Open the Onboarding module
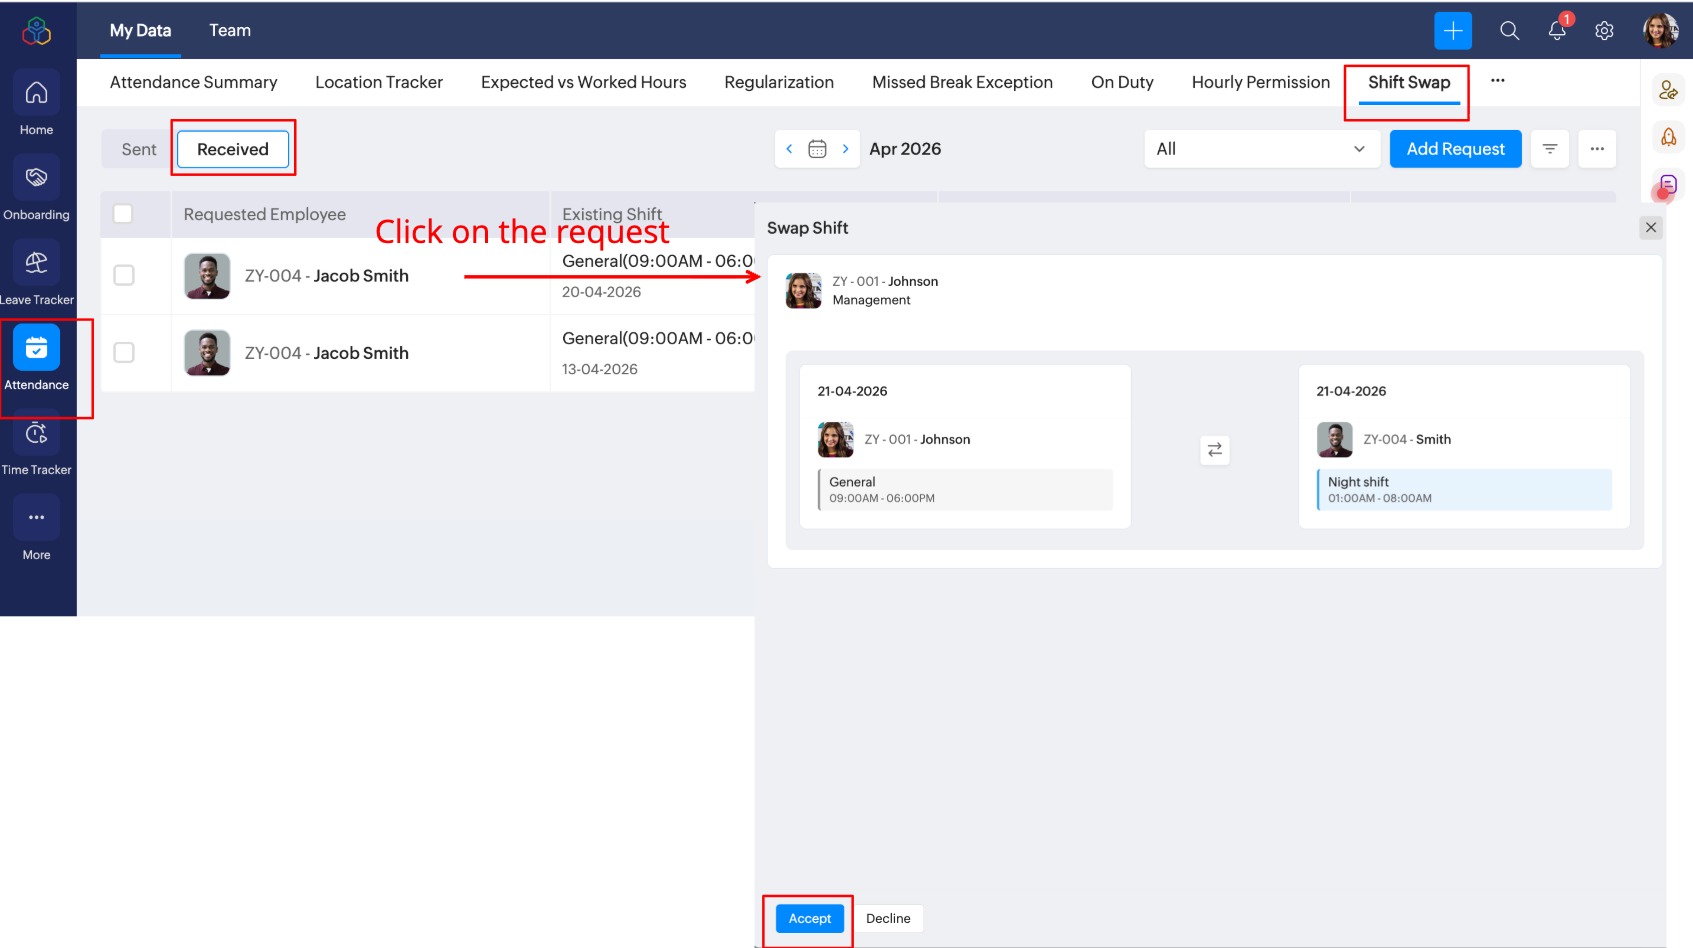Viewport: 1693px width, 948px height. click(x=36, y=189)
